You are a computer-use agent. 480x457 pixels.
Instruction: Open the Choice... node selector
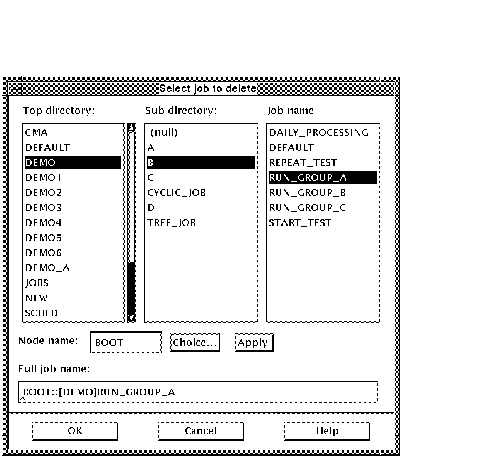195,342
